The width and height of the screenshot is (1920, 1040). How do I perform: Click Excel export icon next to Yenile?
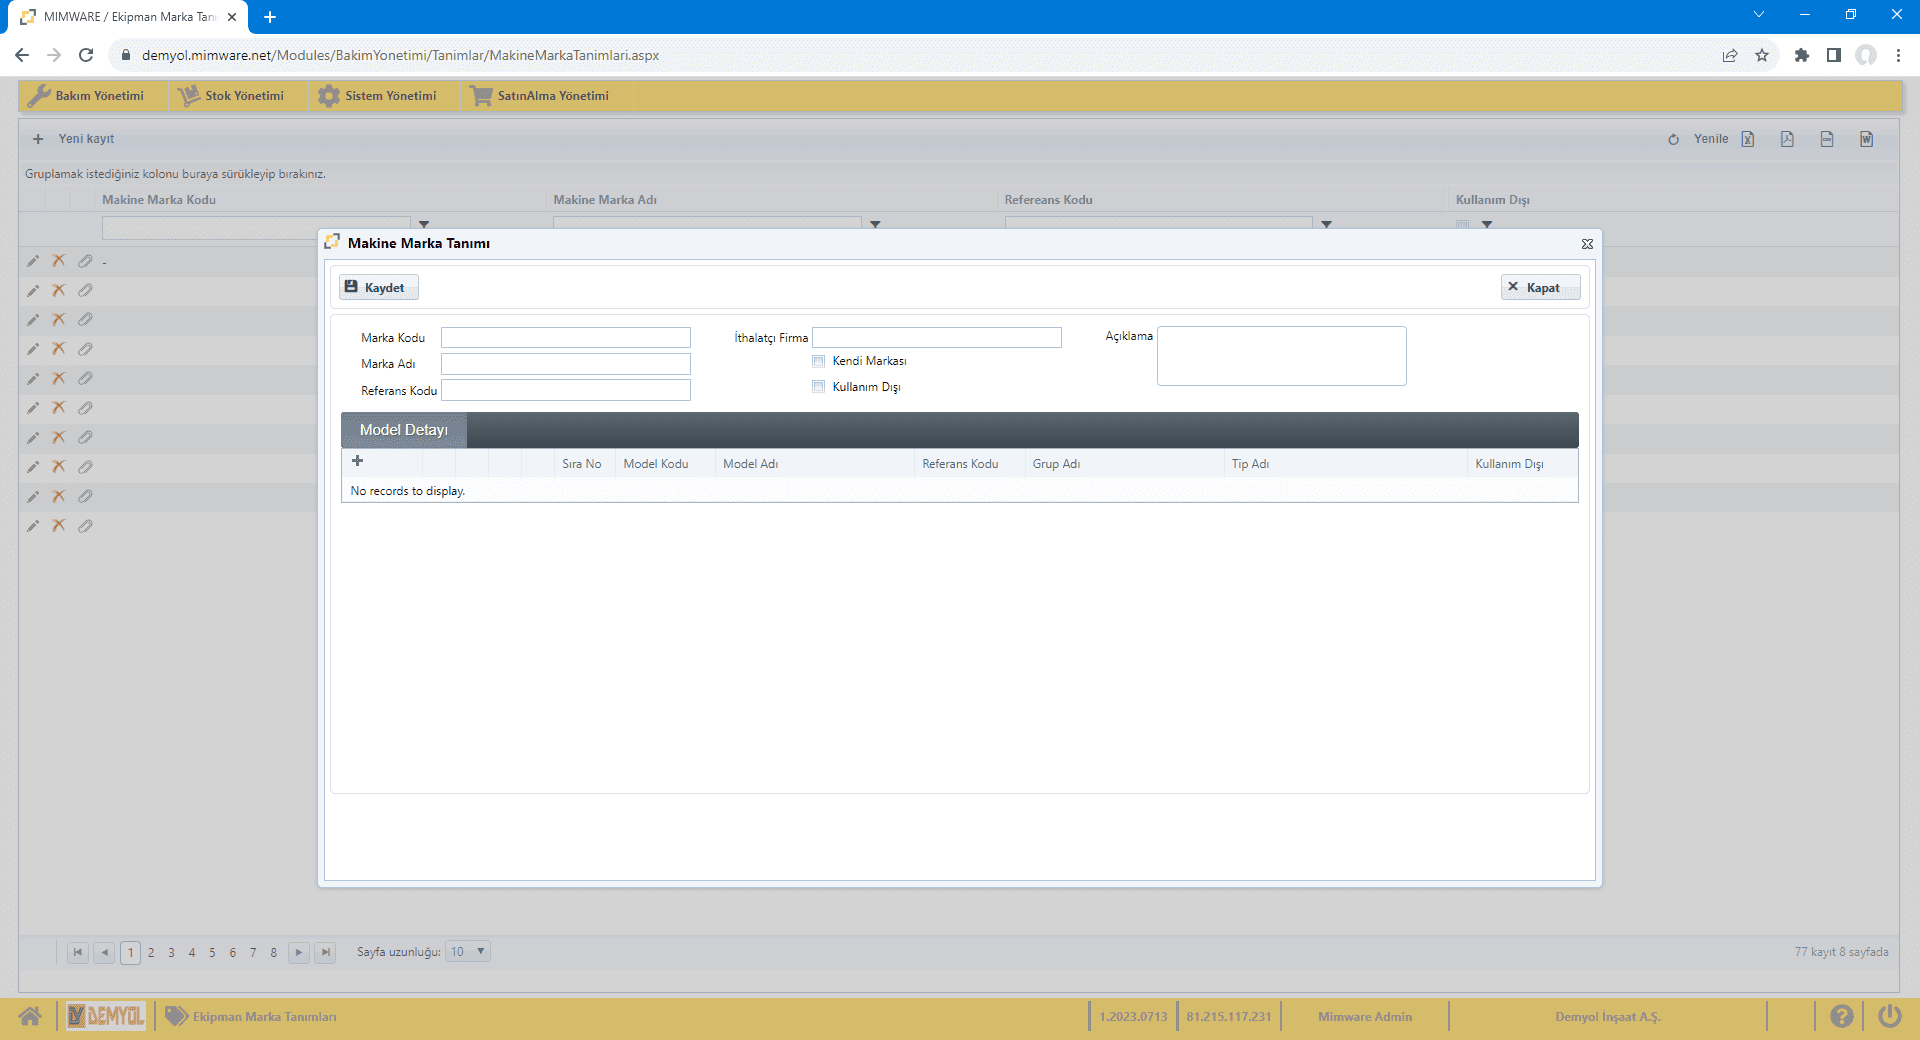coord(1747,139)
